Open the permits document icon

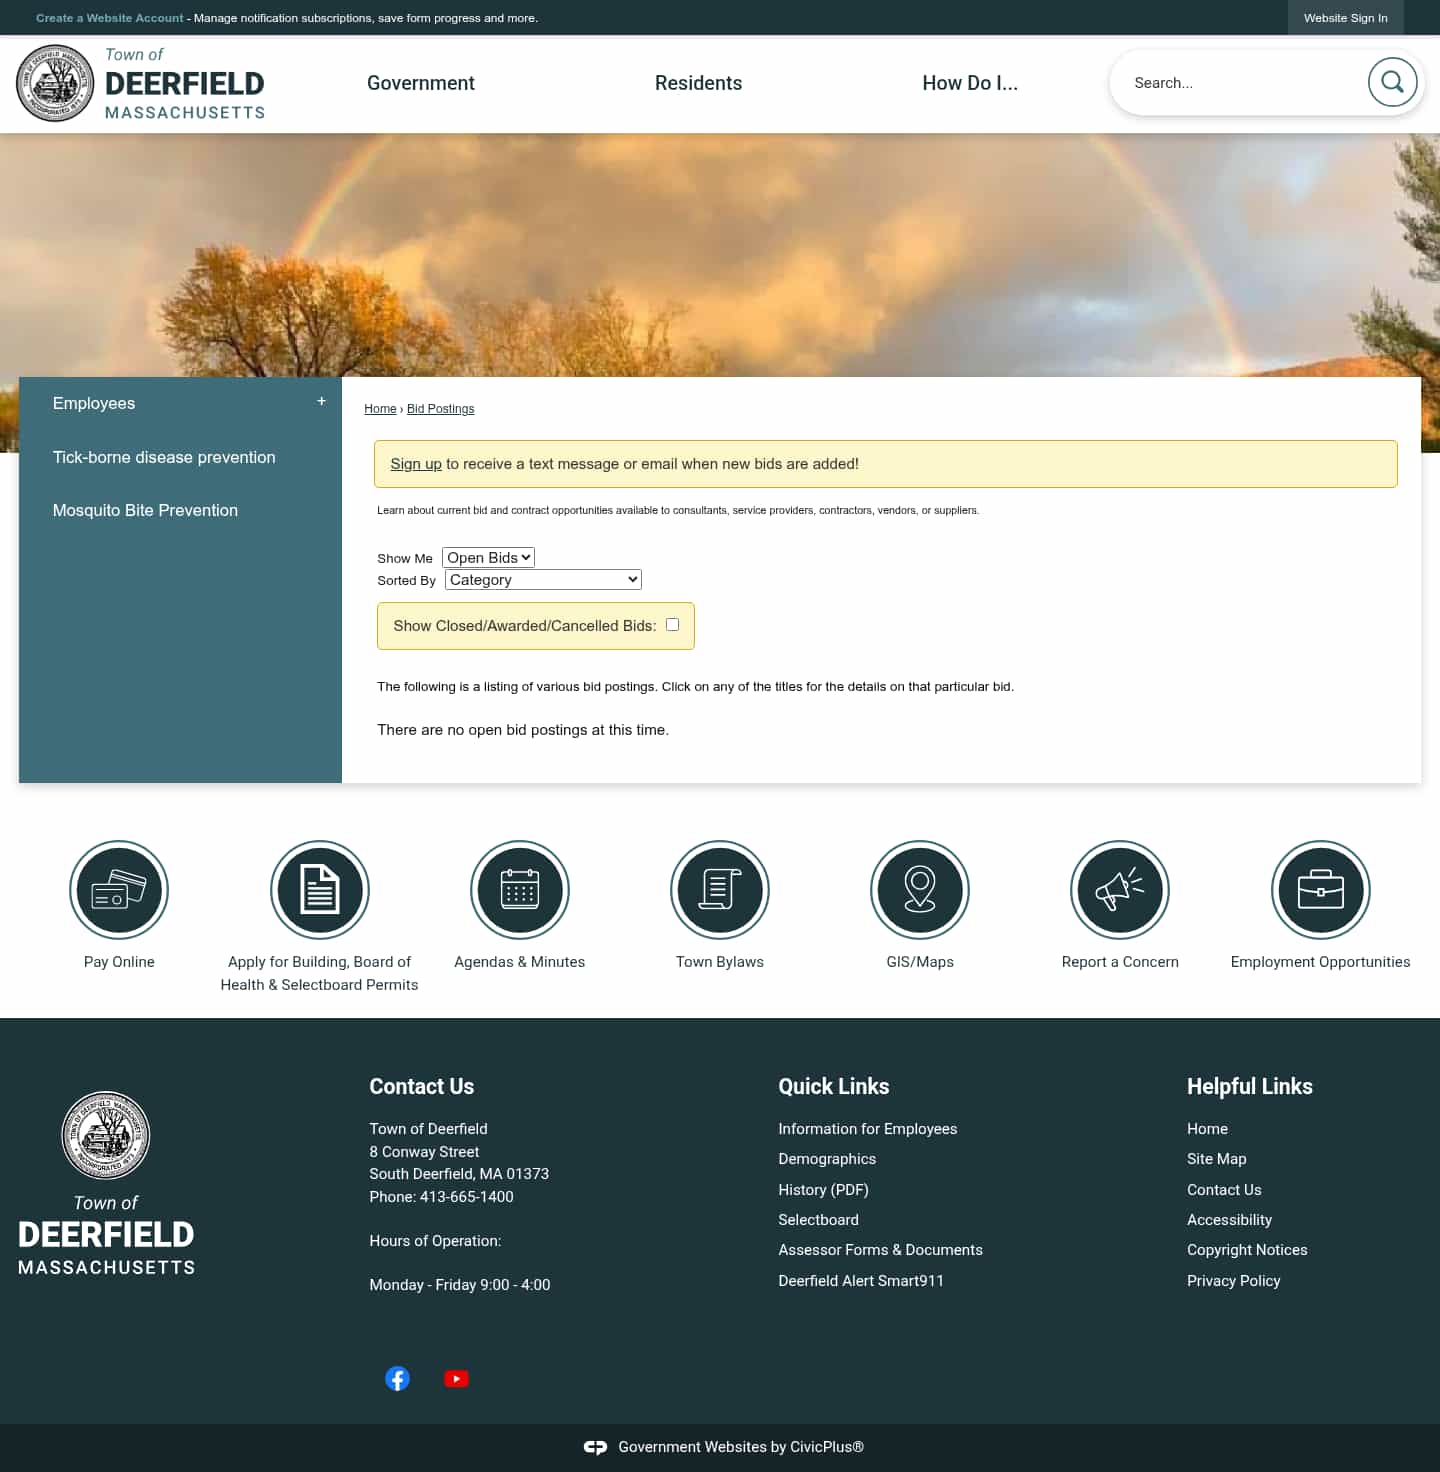(x=320, y=890)
